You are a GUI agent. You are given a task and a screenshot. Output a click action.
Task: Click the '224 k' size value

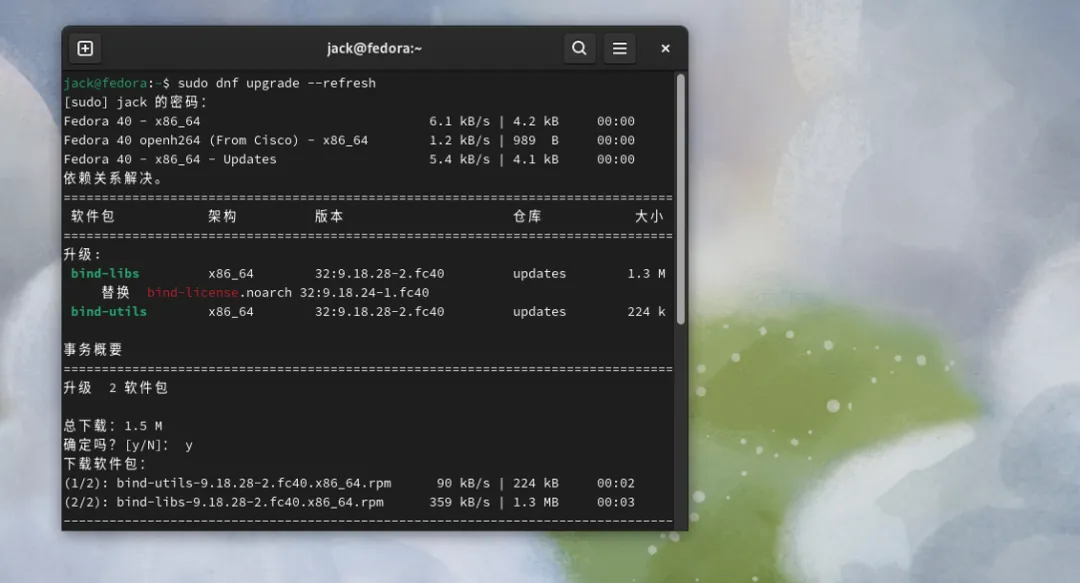646,311
